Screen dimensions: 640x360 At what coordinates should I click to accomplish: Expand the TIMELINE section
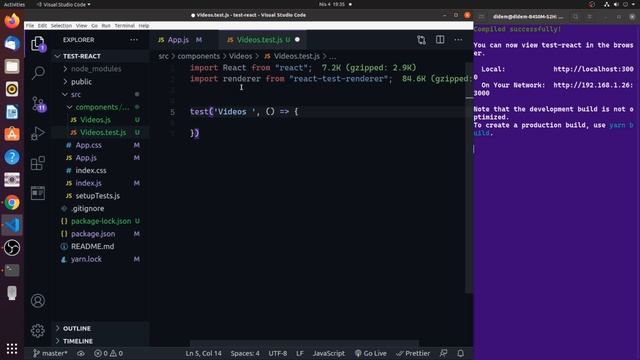tap(100, 341)
